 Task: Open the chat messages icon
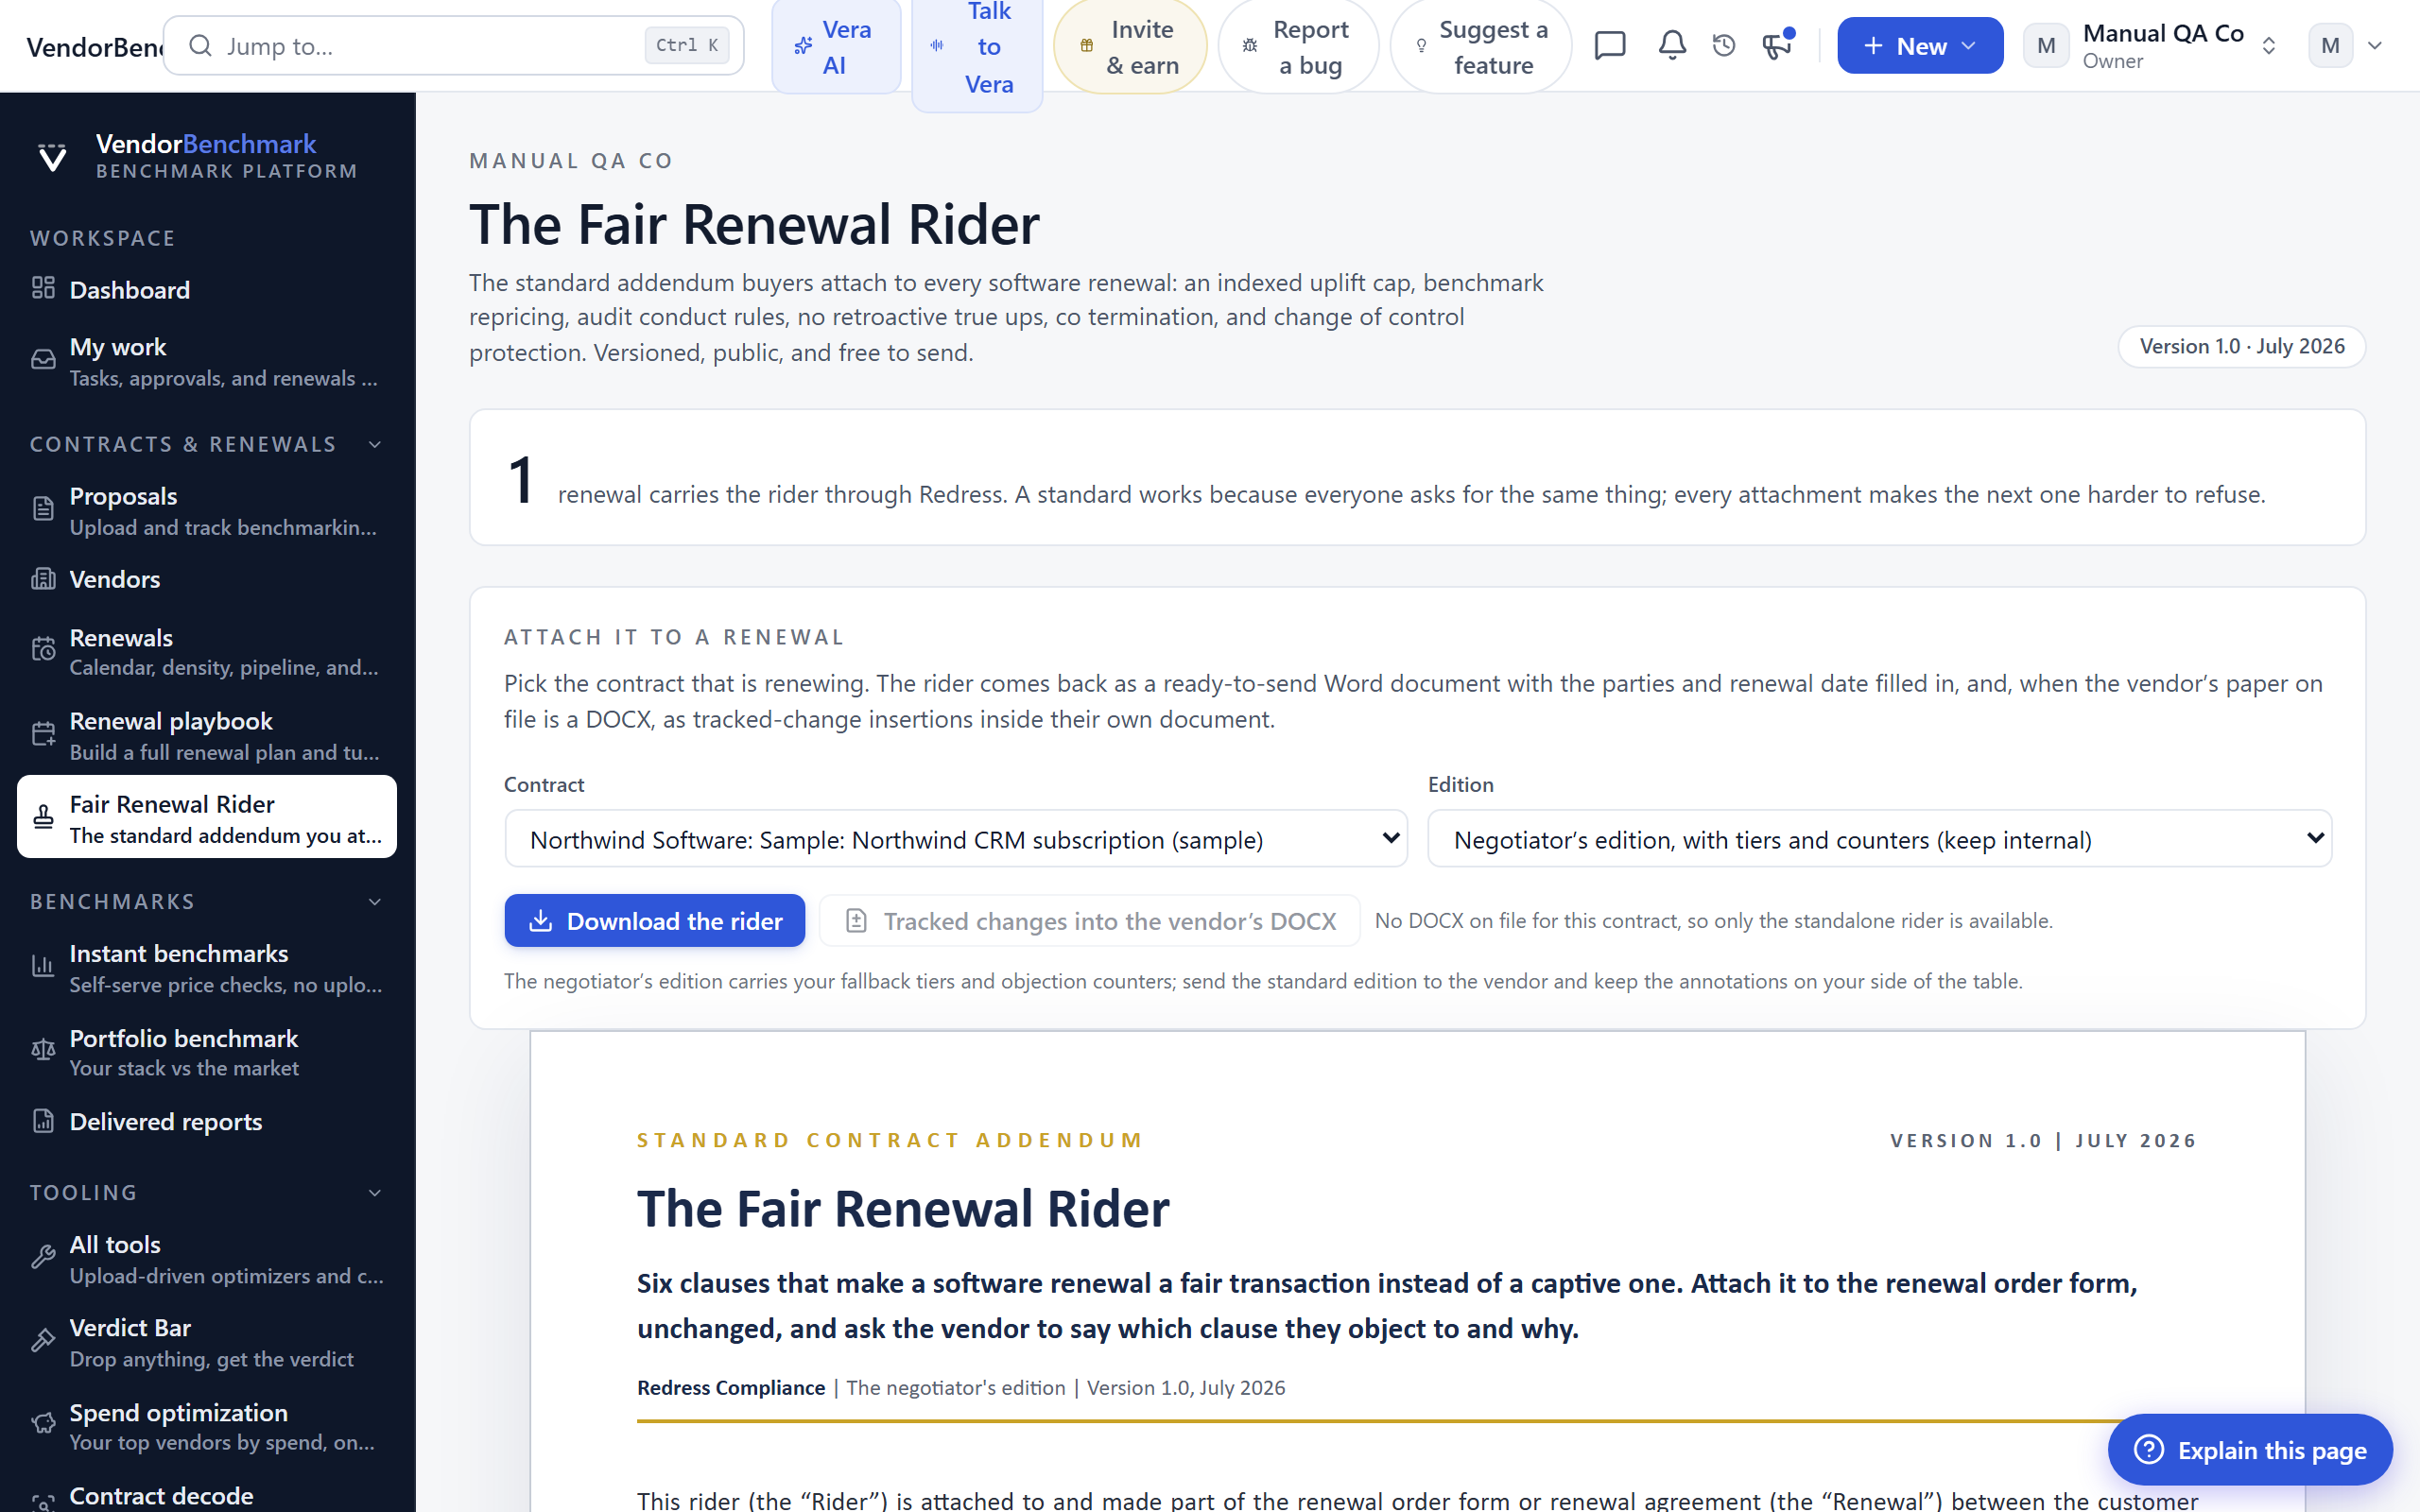coord(1610,46)
